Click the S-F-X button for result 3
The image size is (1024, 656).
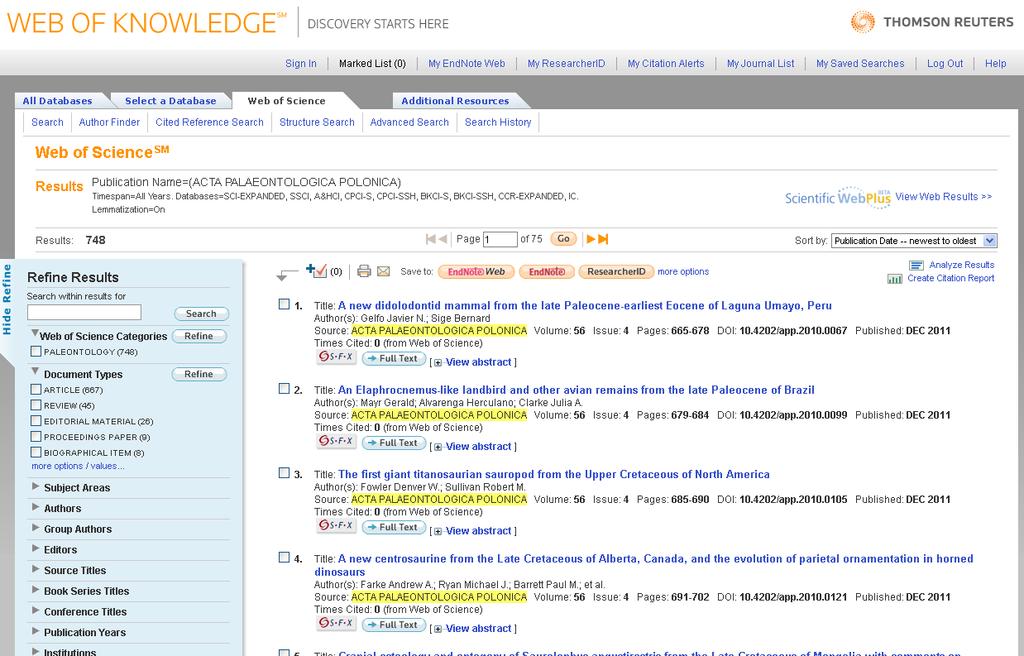tap(336, 526)
